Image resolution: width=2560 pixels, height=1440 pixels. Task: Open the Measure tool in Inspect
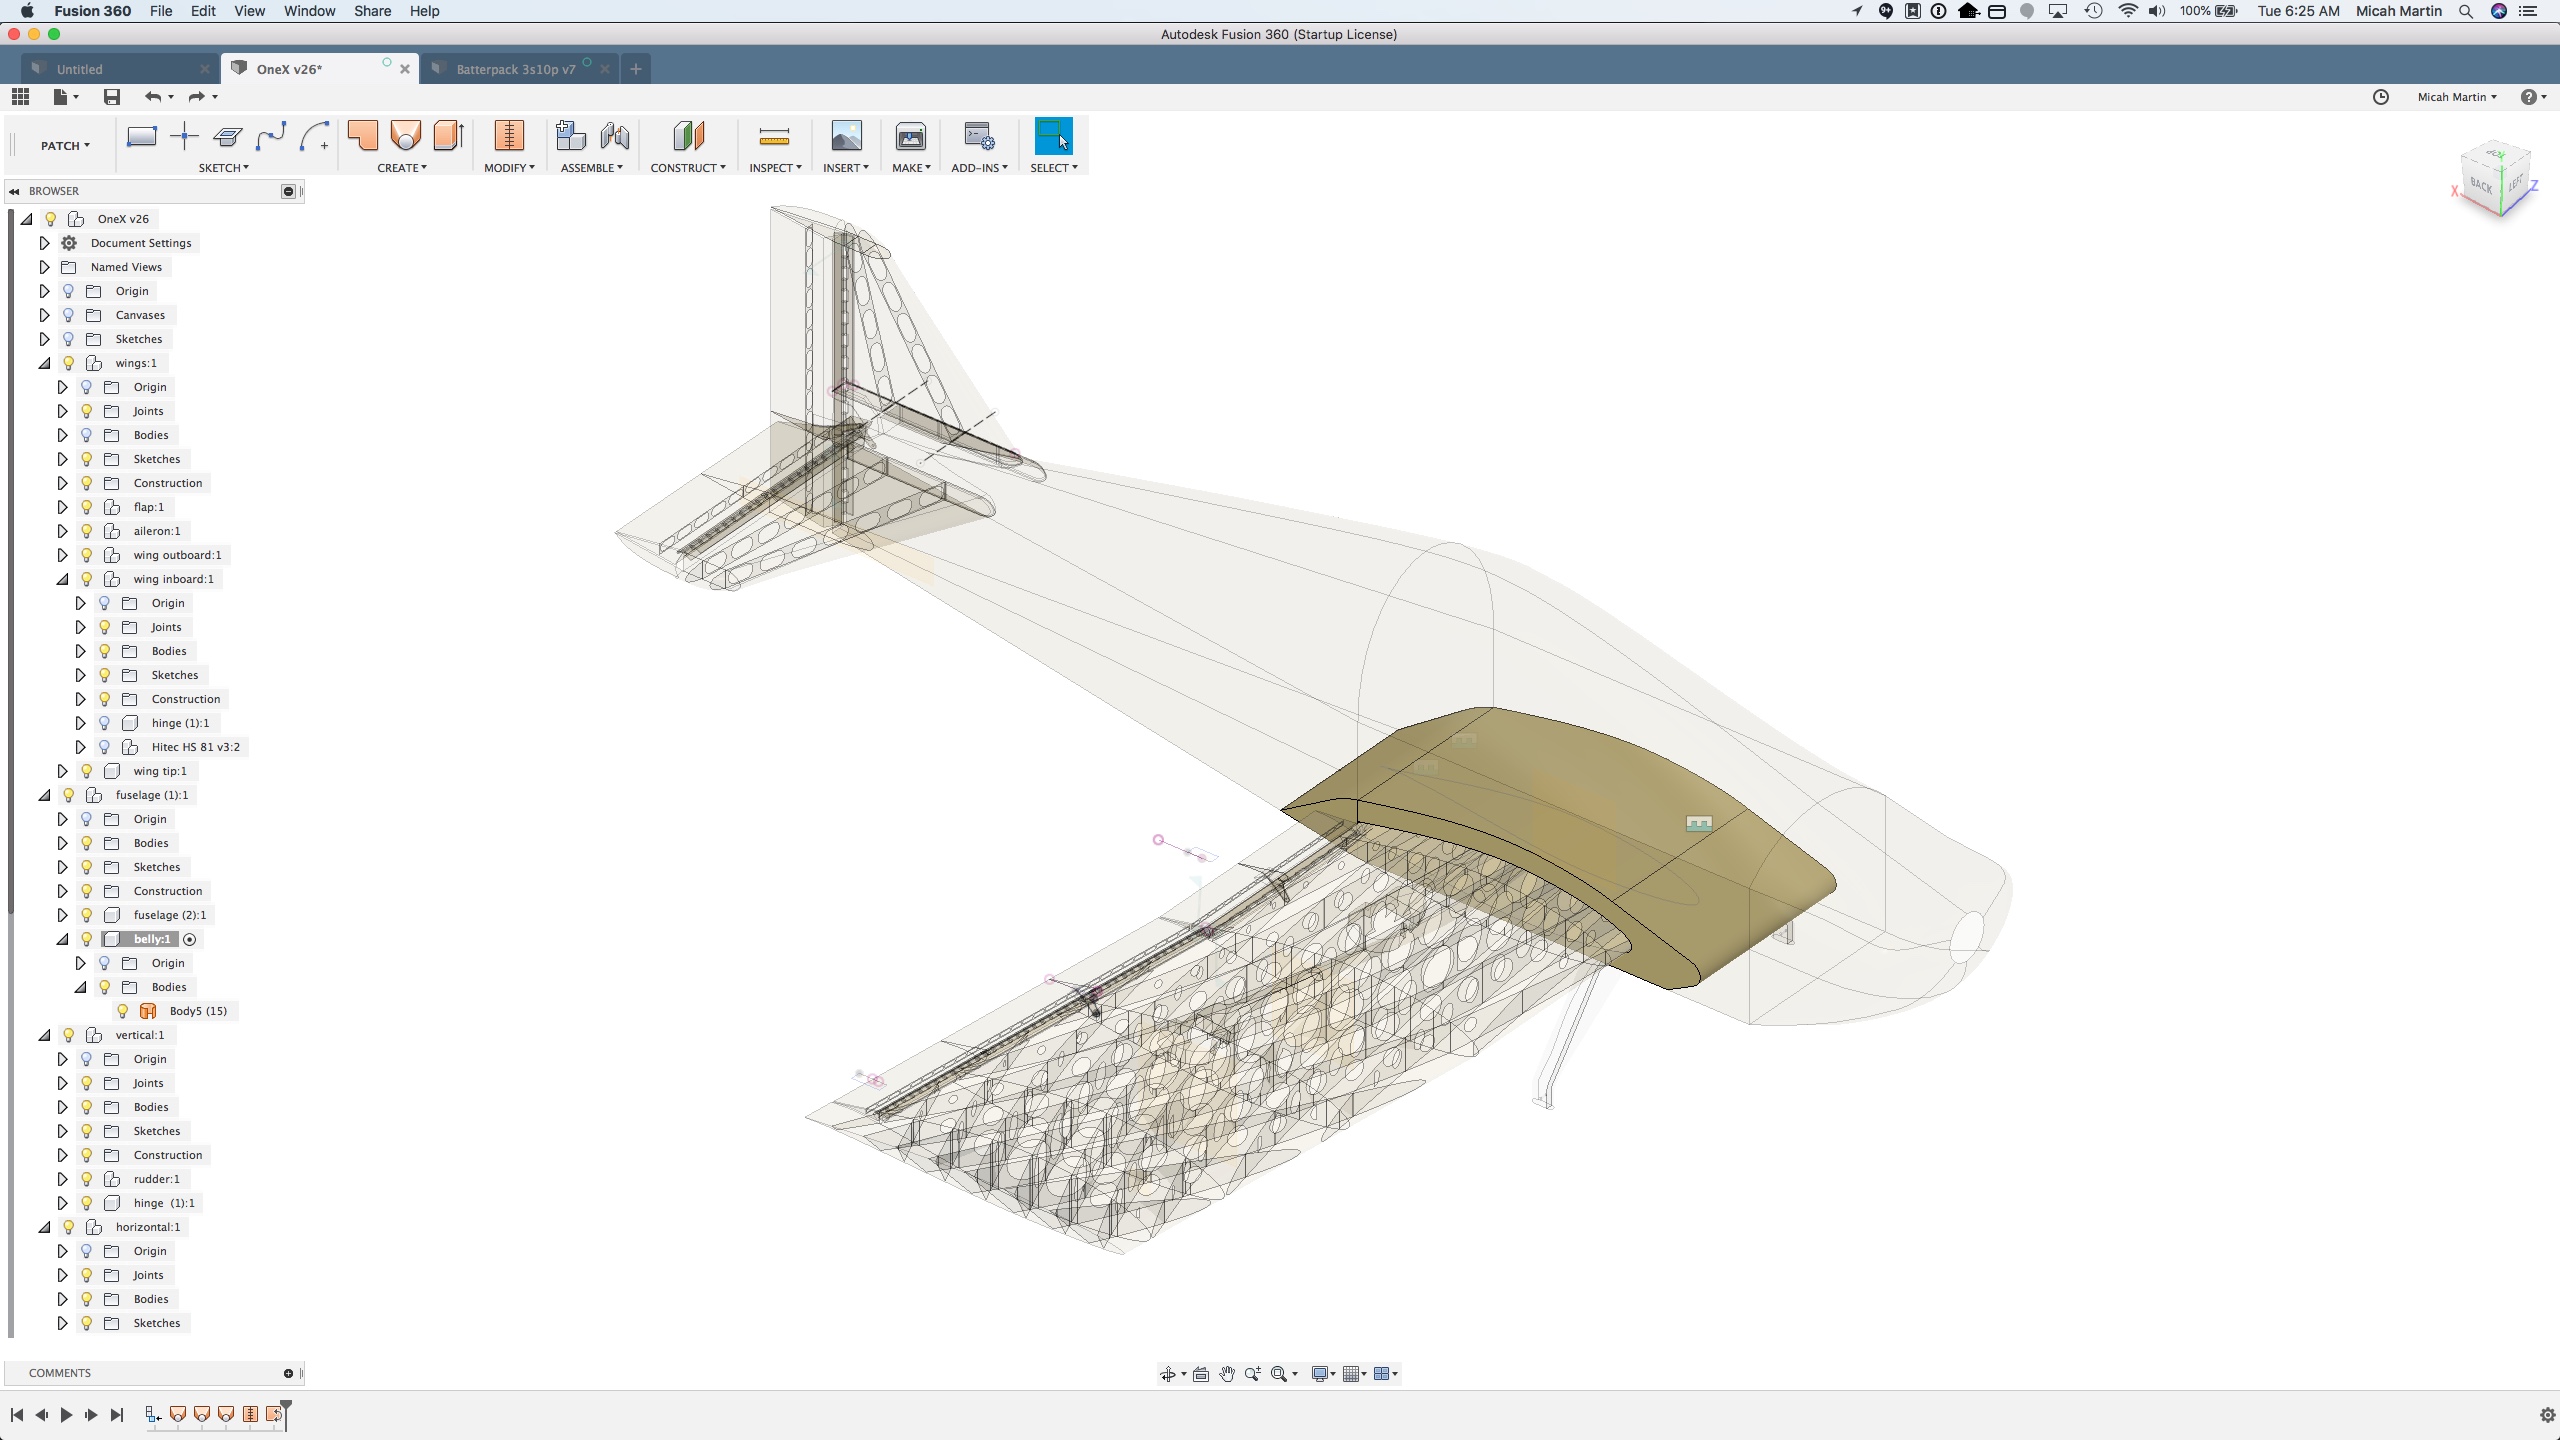pyautogui.click(x=774, y=137)
